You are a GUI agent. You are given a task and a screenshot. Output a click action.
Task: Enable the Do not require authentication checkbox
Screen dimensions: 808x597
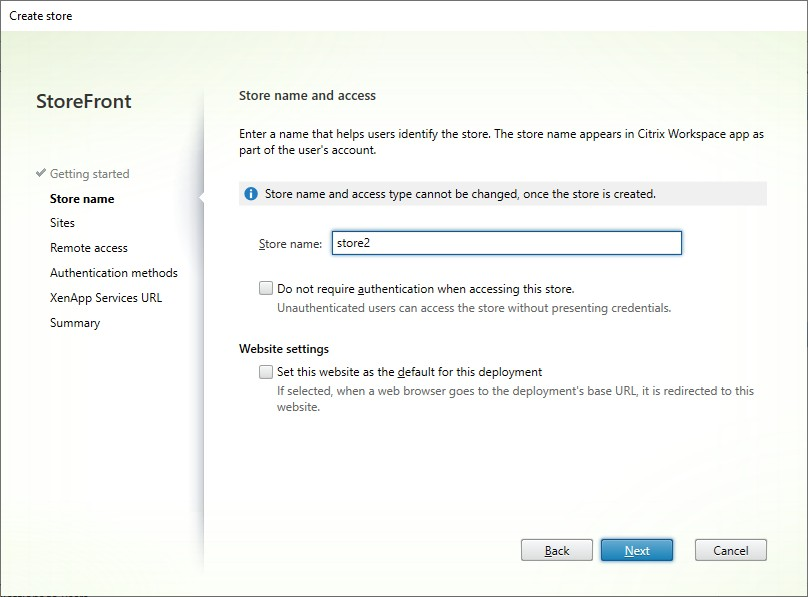(266, 288)
